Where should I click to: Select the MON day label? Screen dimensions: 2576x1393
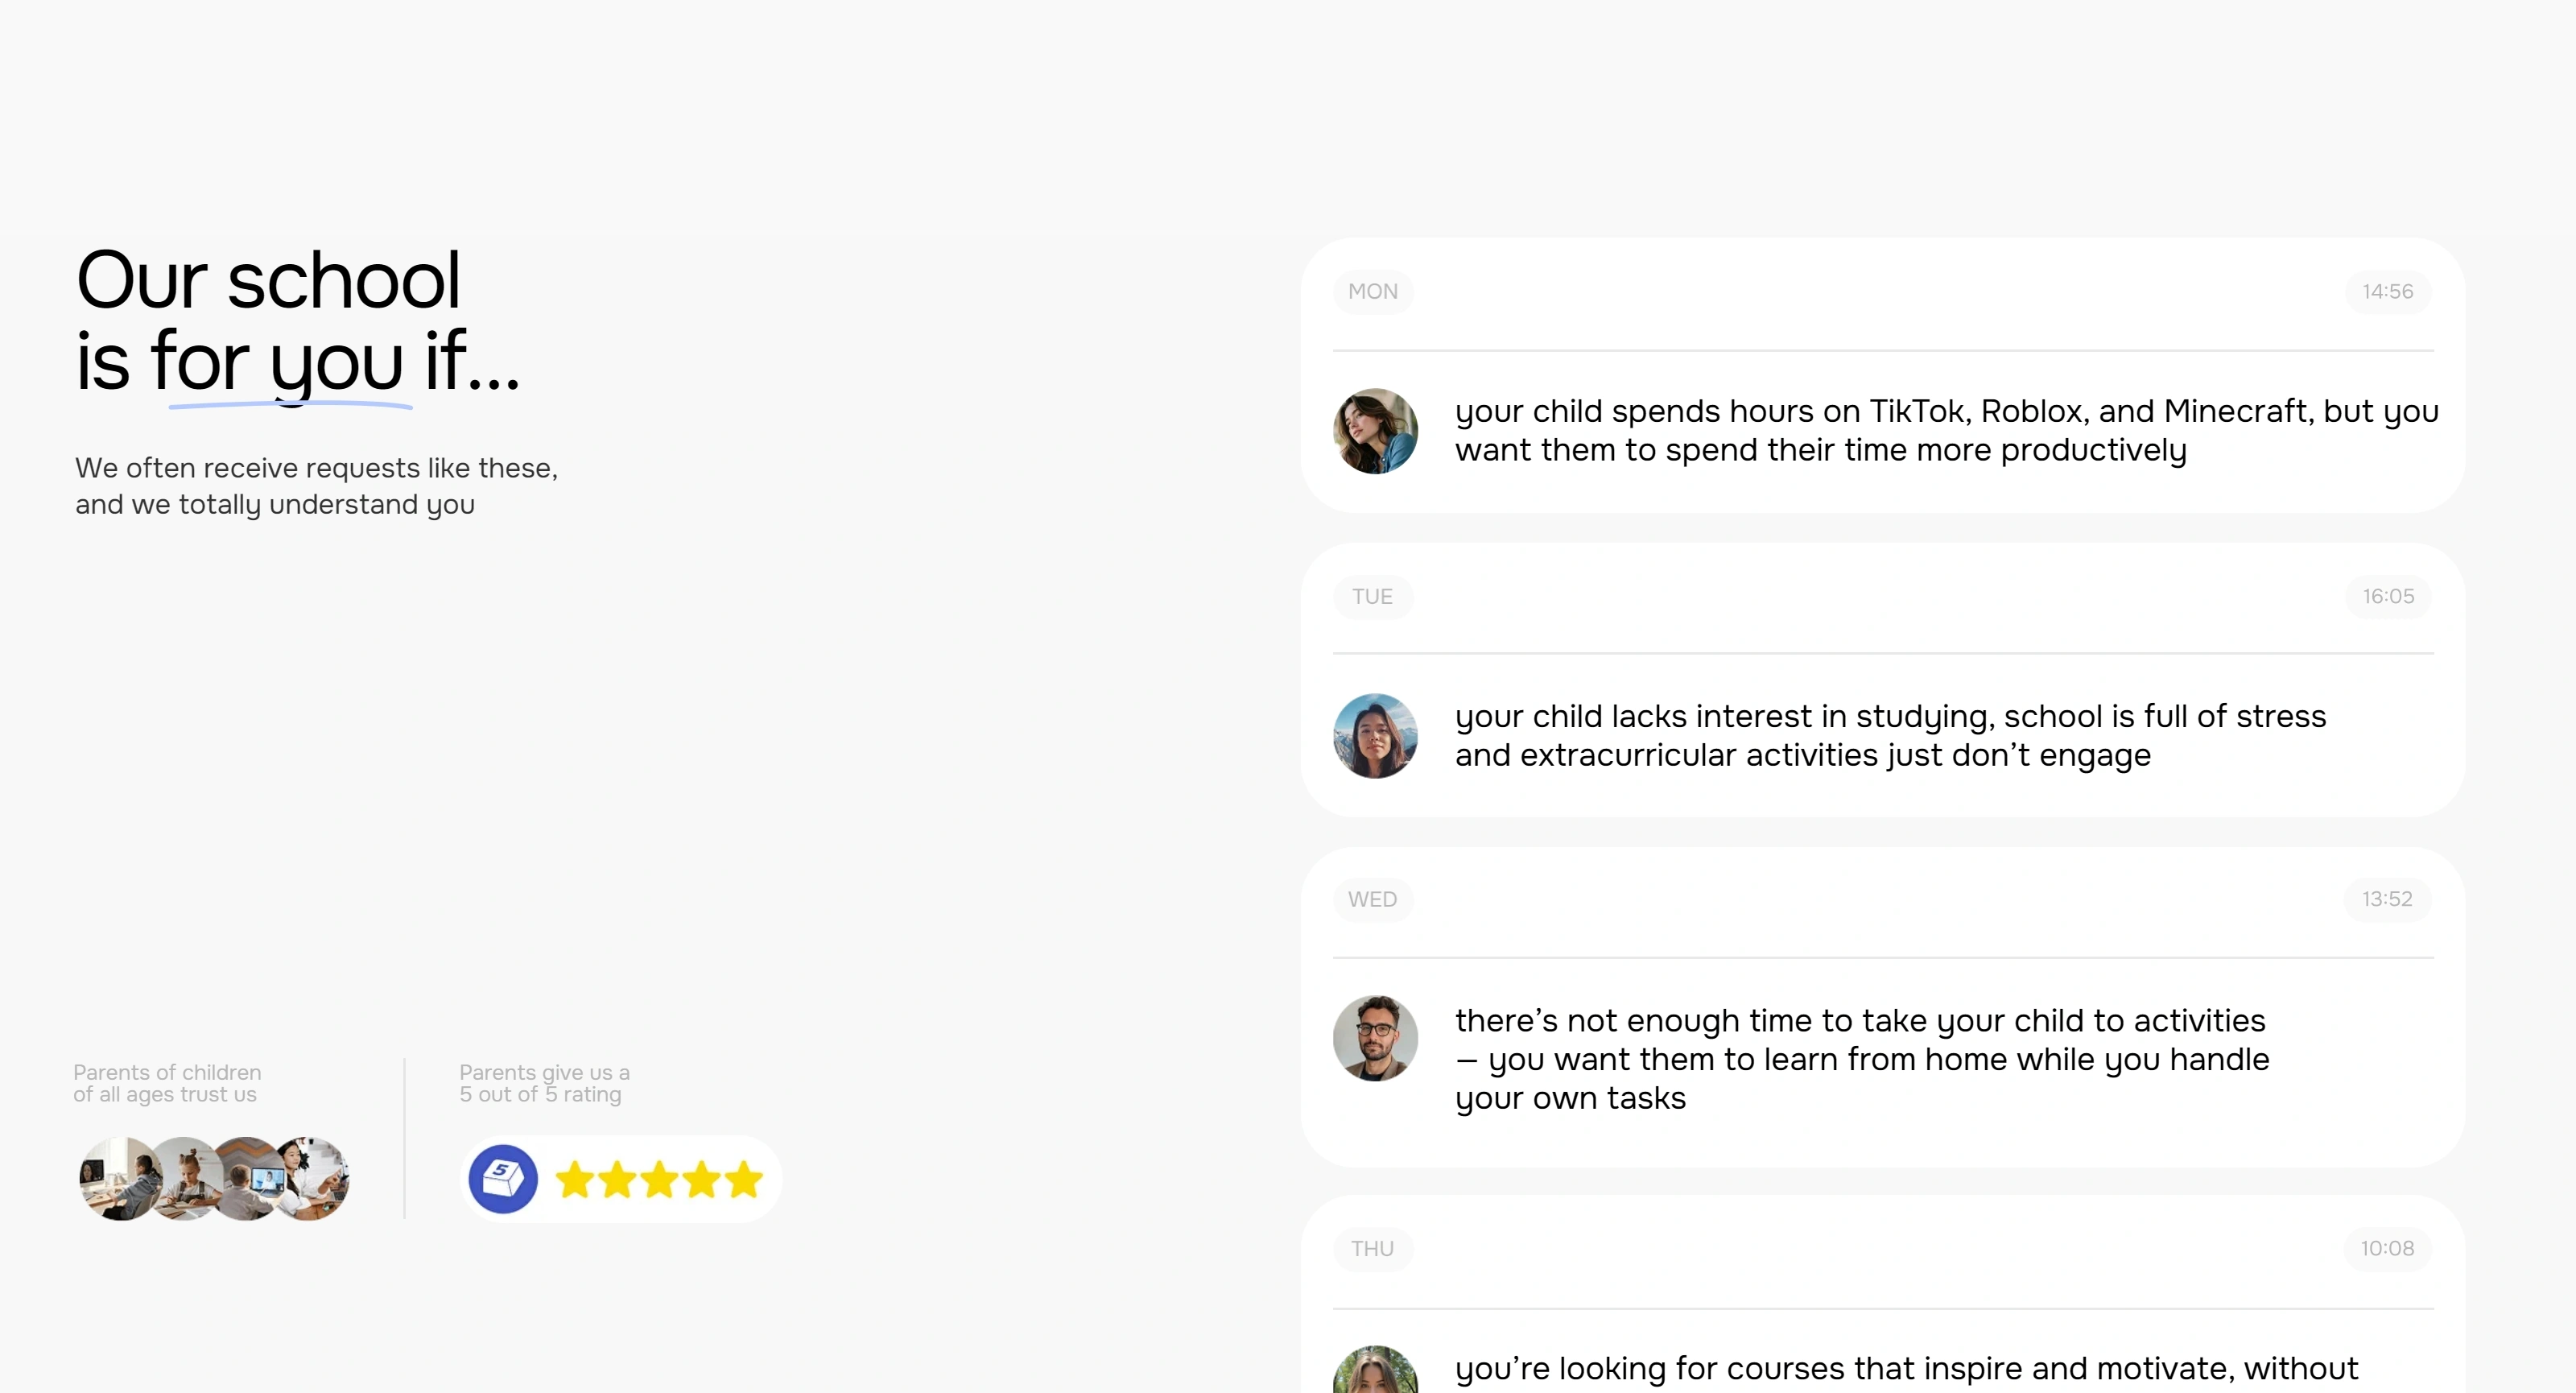(x=1373, y=292)
